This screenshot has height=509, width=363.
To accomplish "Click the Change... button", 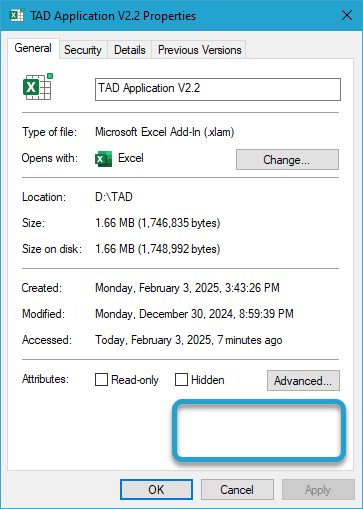I will point(287,160).
